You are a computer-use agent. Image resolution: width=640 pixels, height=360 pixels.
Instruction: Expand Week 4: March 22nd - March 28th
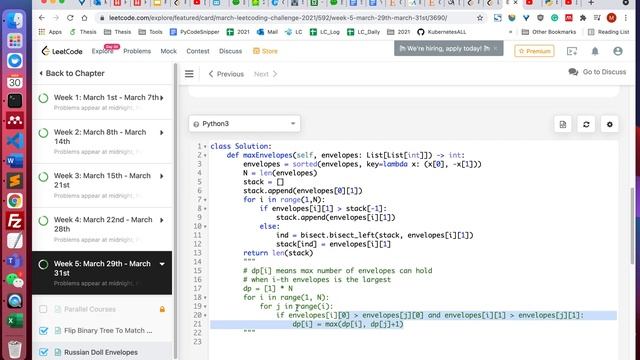[102, 229]
